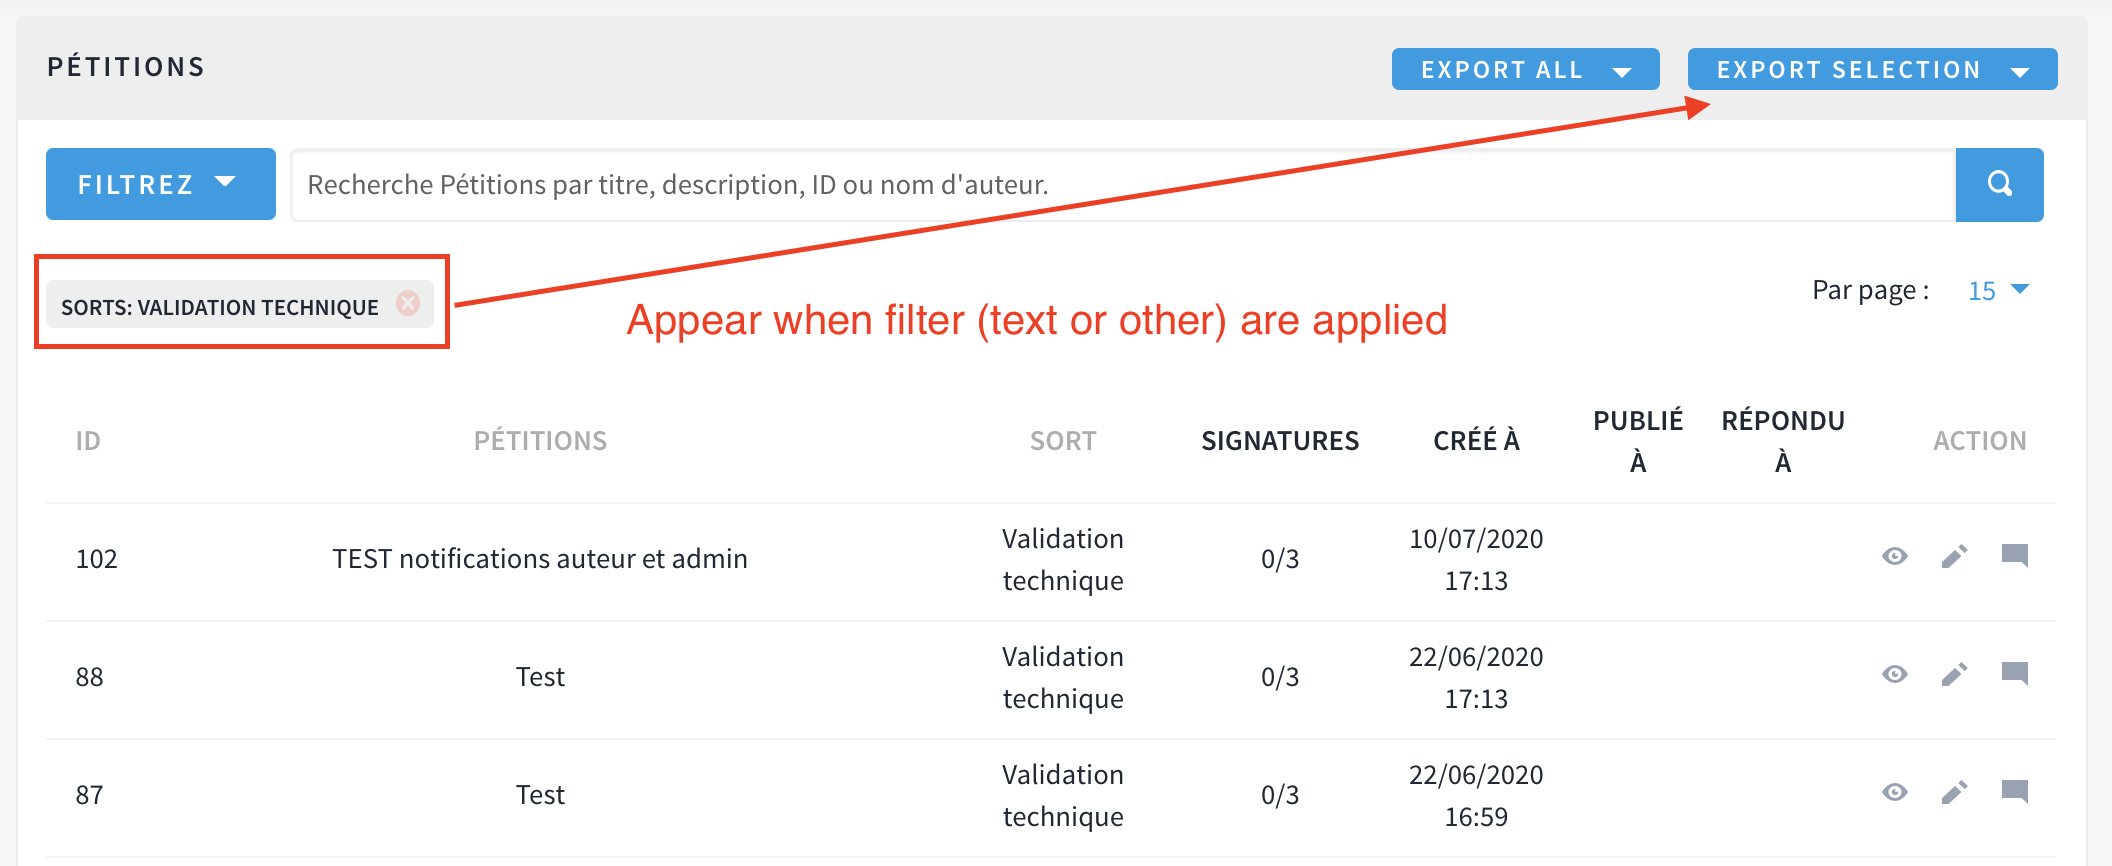Image resolution: width=2112 pixels, height=866 pixels.
Task: Click the magnifier search button
Action: point(1999,184)
